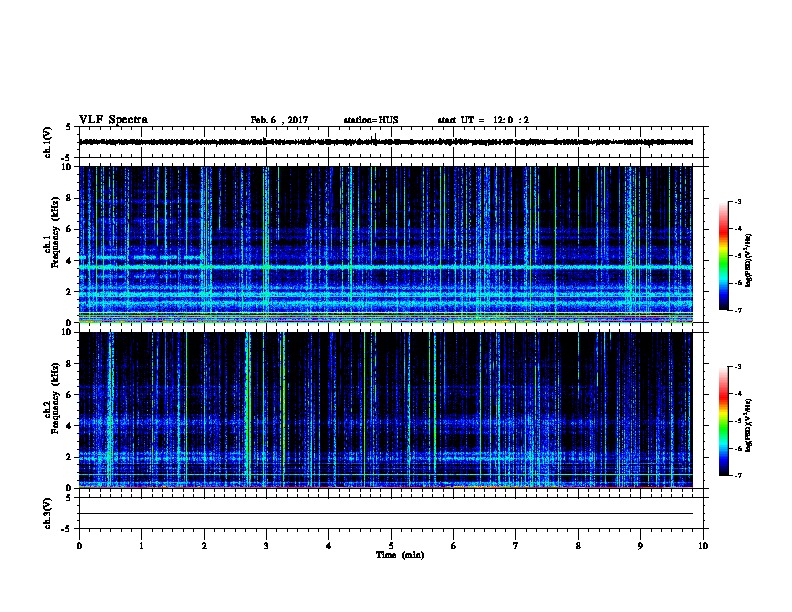This screenshot has height=612, width=792.
Task: Click the "8" kHz tick on ch.1 frequency axis
Action: [x=70, y=198]
